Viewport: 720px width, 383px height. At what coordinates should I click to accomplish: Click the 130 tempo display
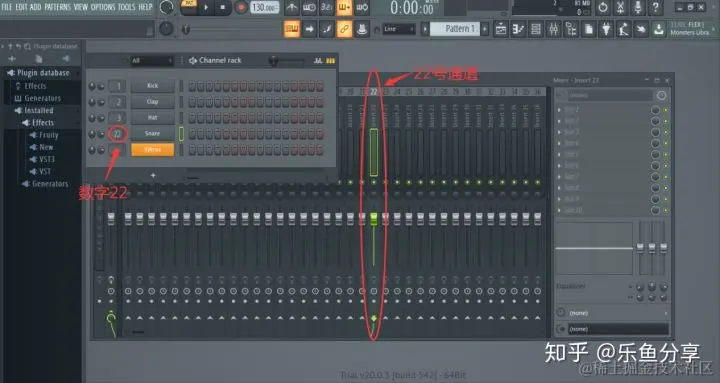(265, 7)
